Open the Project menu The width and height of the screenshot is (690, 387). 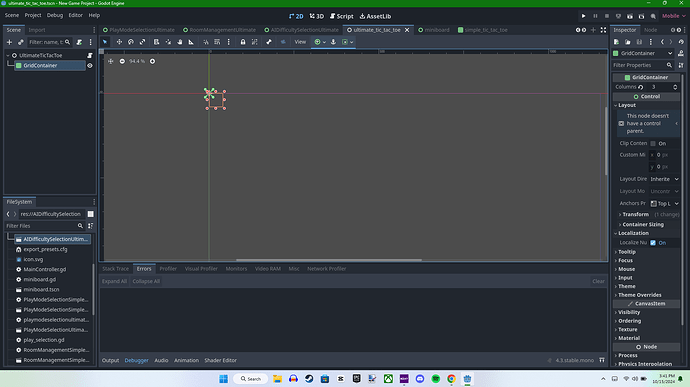33,15
